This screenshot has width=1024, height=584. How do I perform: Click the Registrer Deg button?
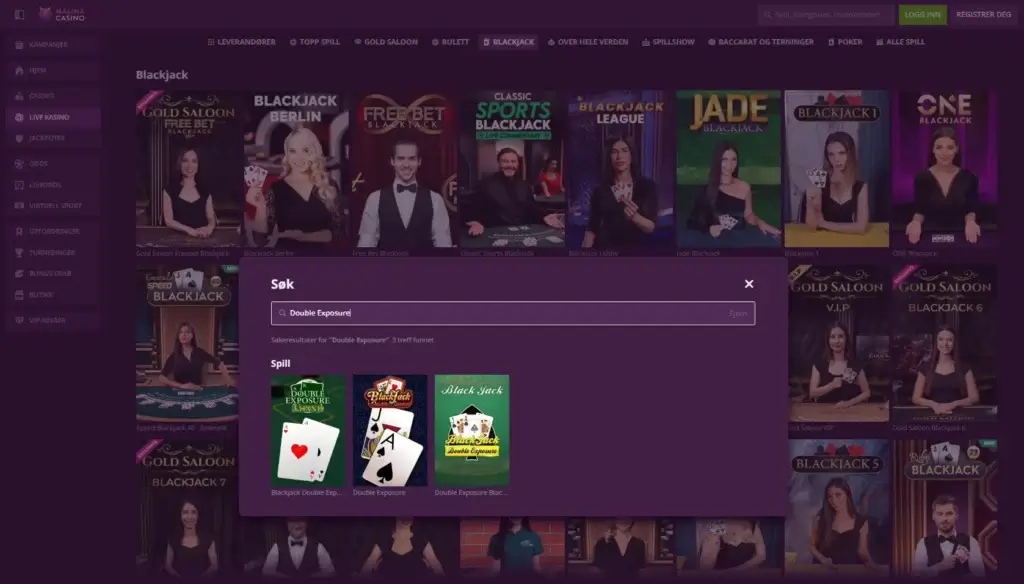pyautogui.click(x=984, y=14)
